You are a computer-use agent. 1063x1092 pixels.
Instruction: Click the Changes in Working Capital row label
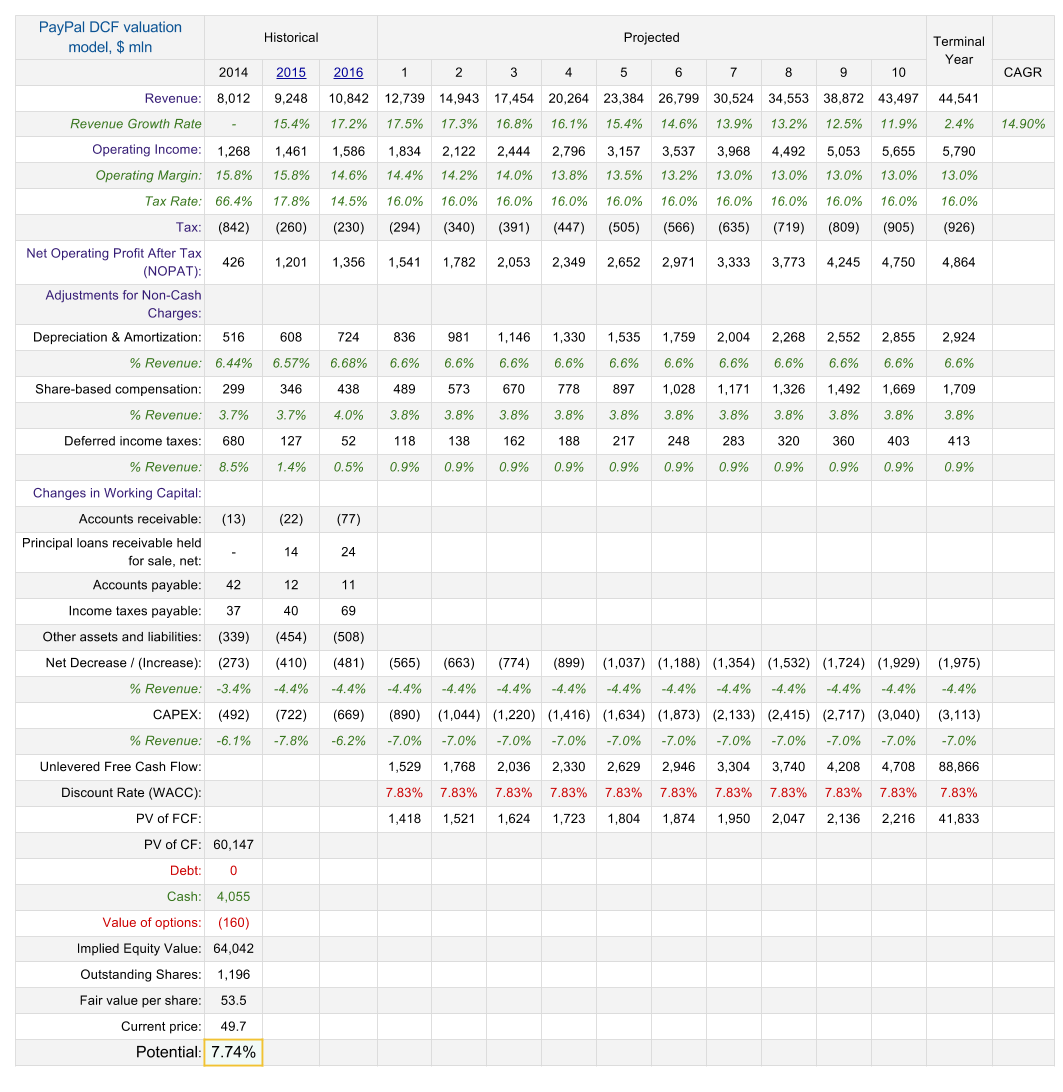point(120,493)
